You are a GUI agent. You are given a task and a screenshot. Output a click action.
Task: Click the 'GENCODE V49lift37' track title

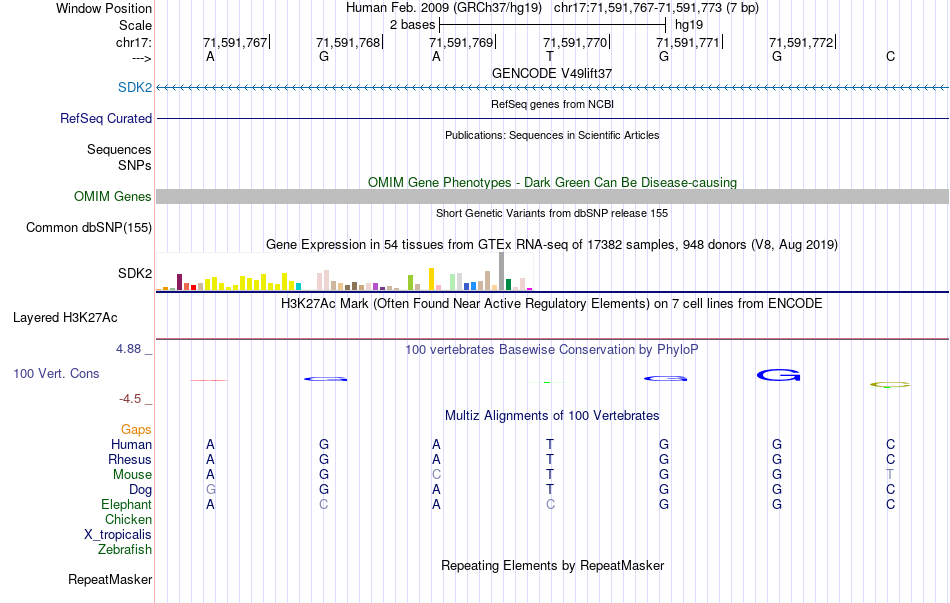pyautogui.click(x=552, y=73)
